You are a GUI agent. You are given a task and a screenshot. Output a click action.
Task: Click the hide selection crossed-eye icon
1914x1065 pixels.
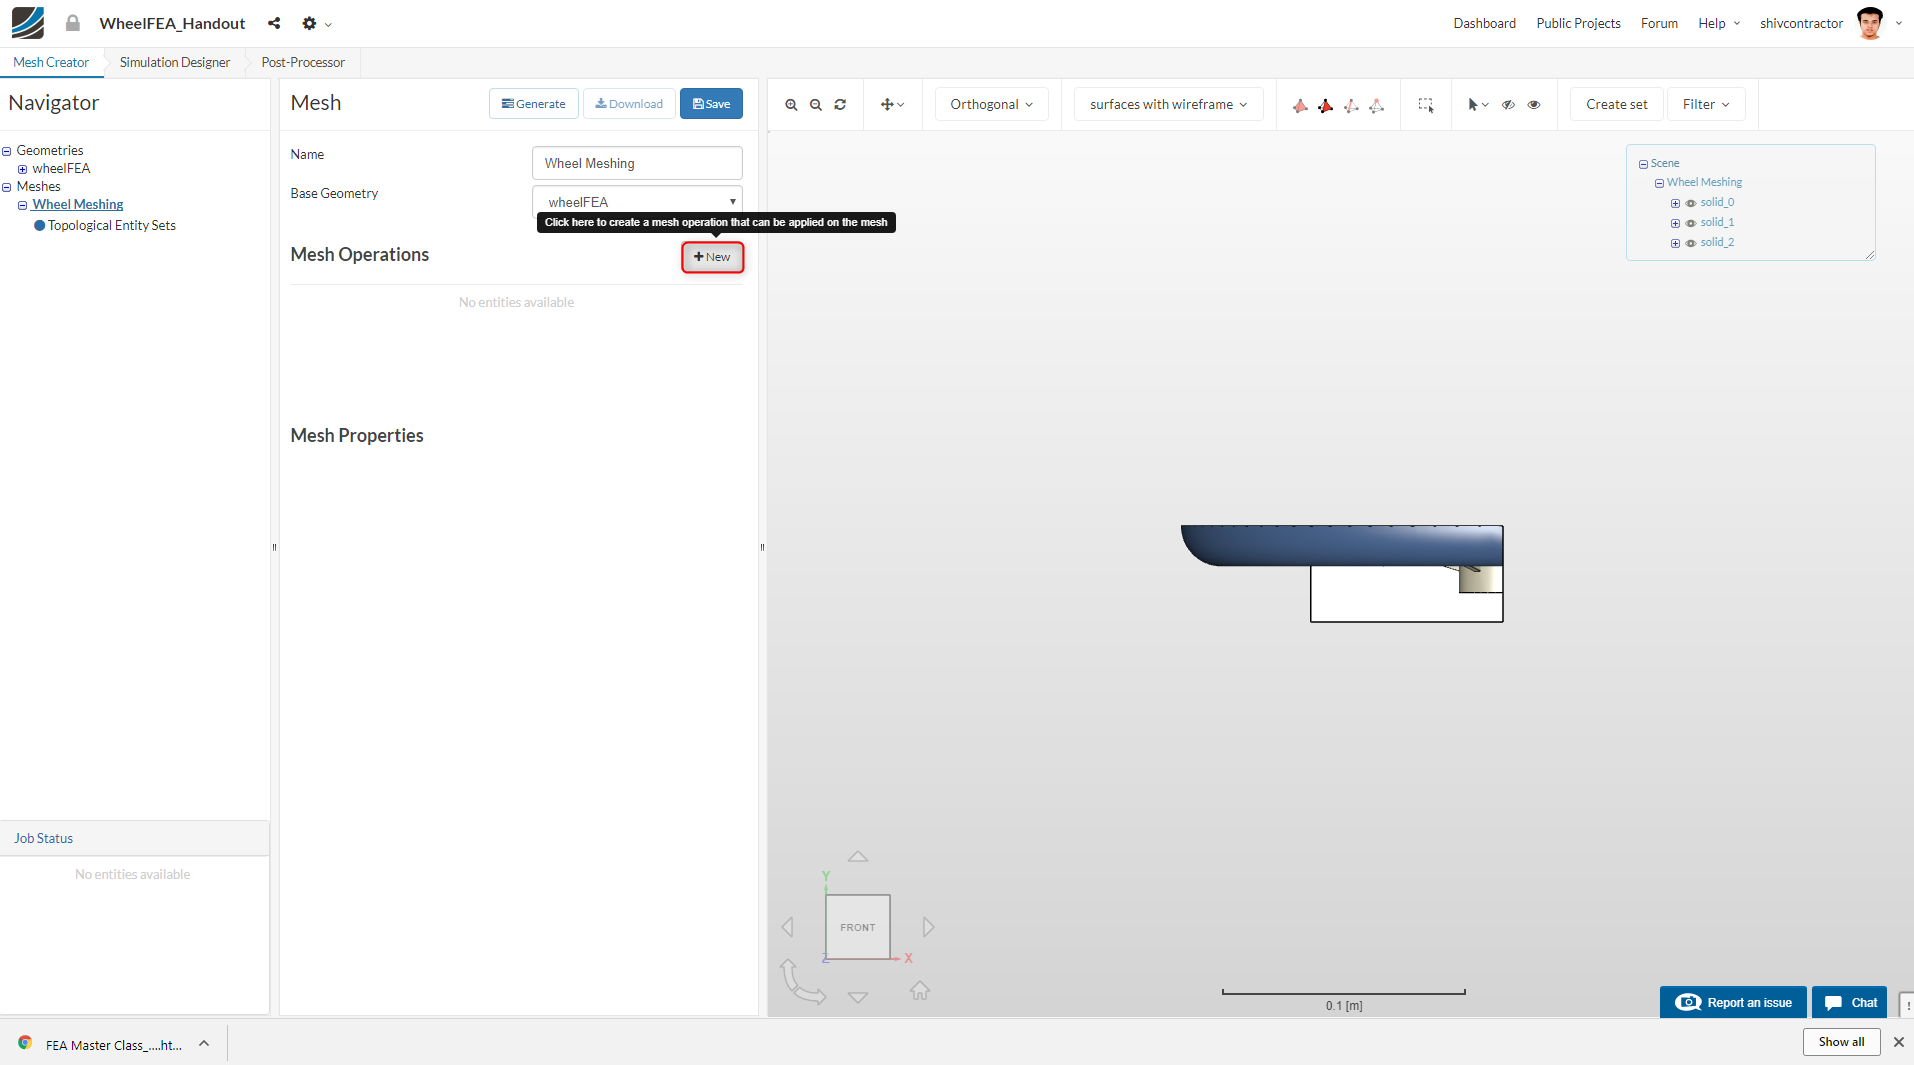[1508, 105]
